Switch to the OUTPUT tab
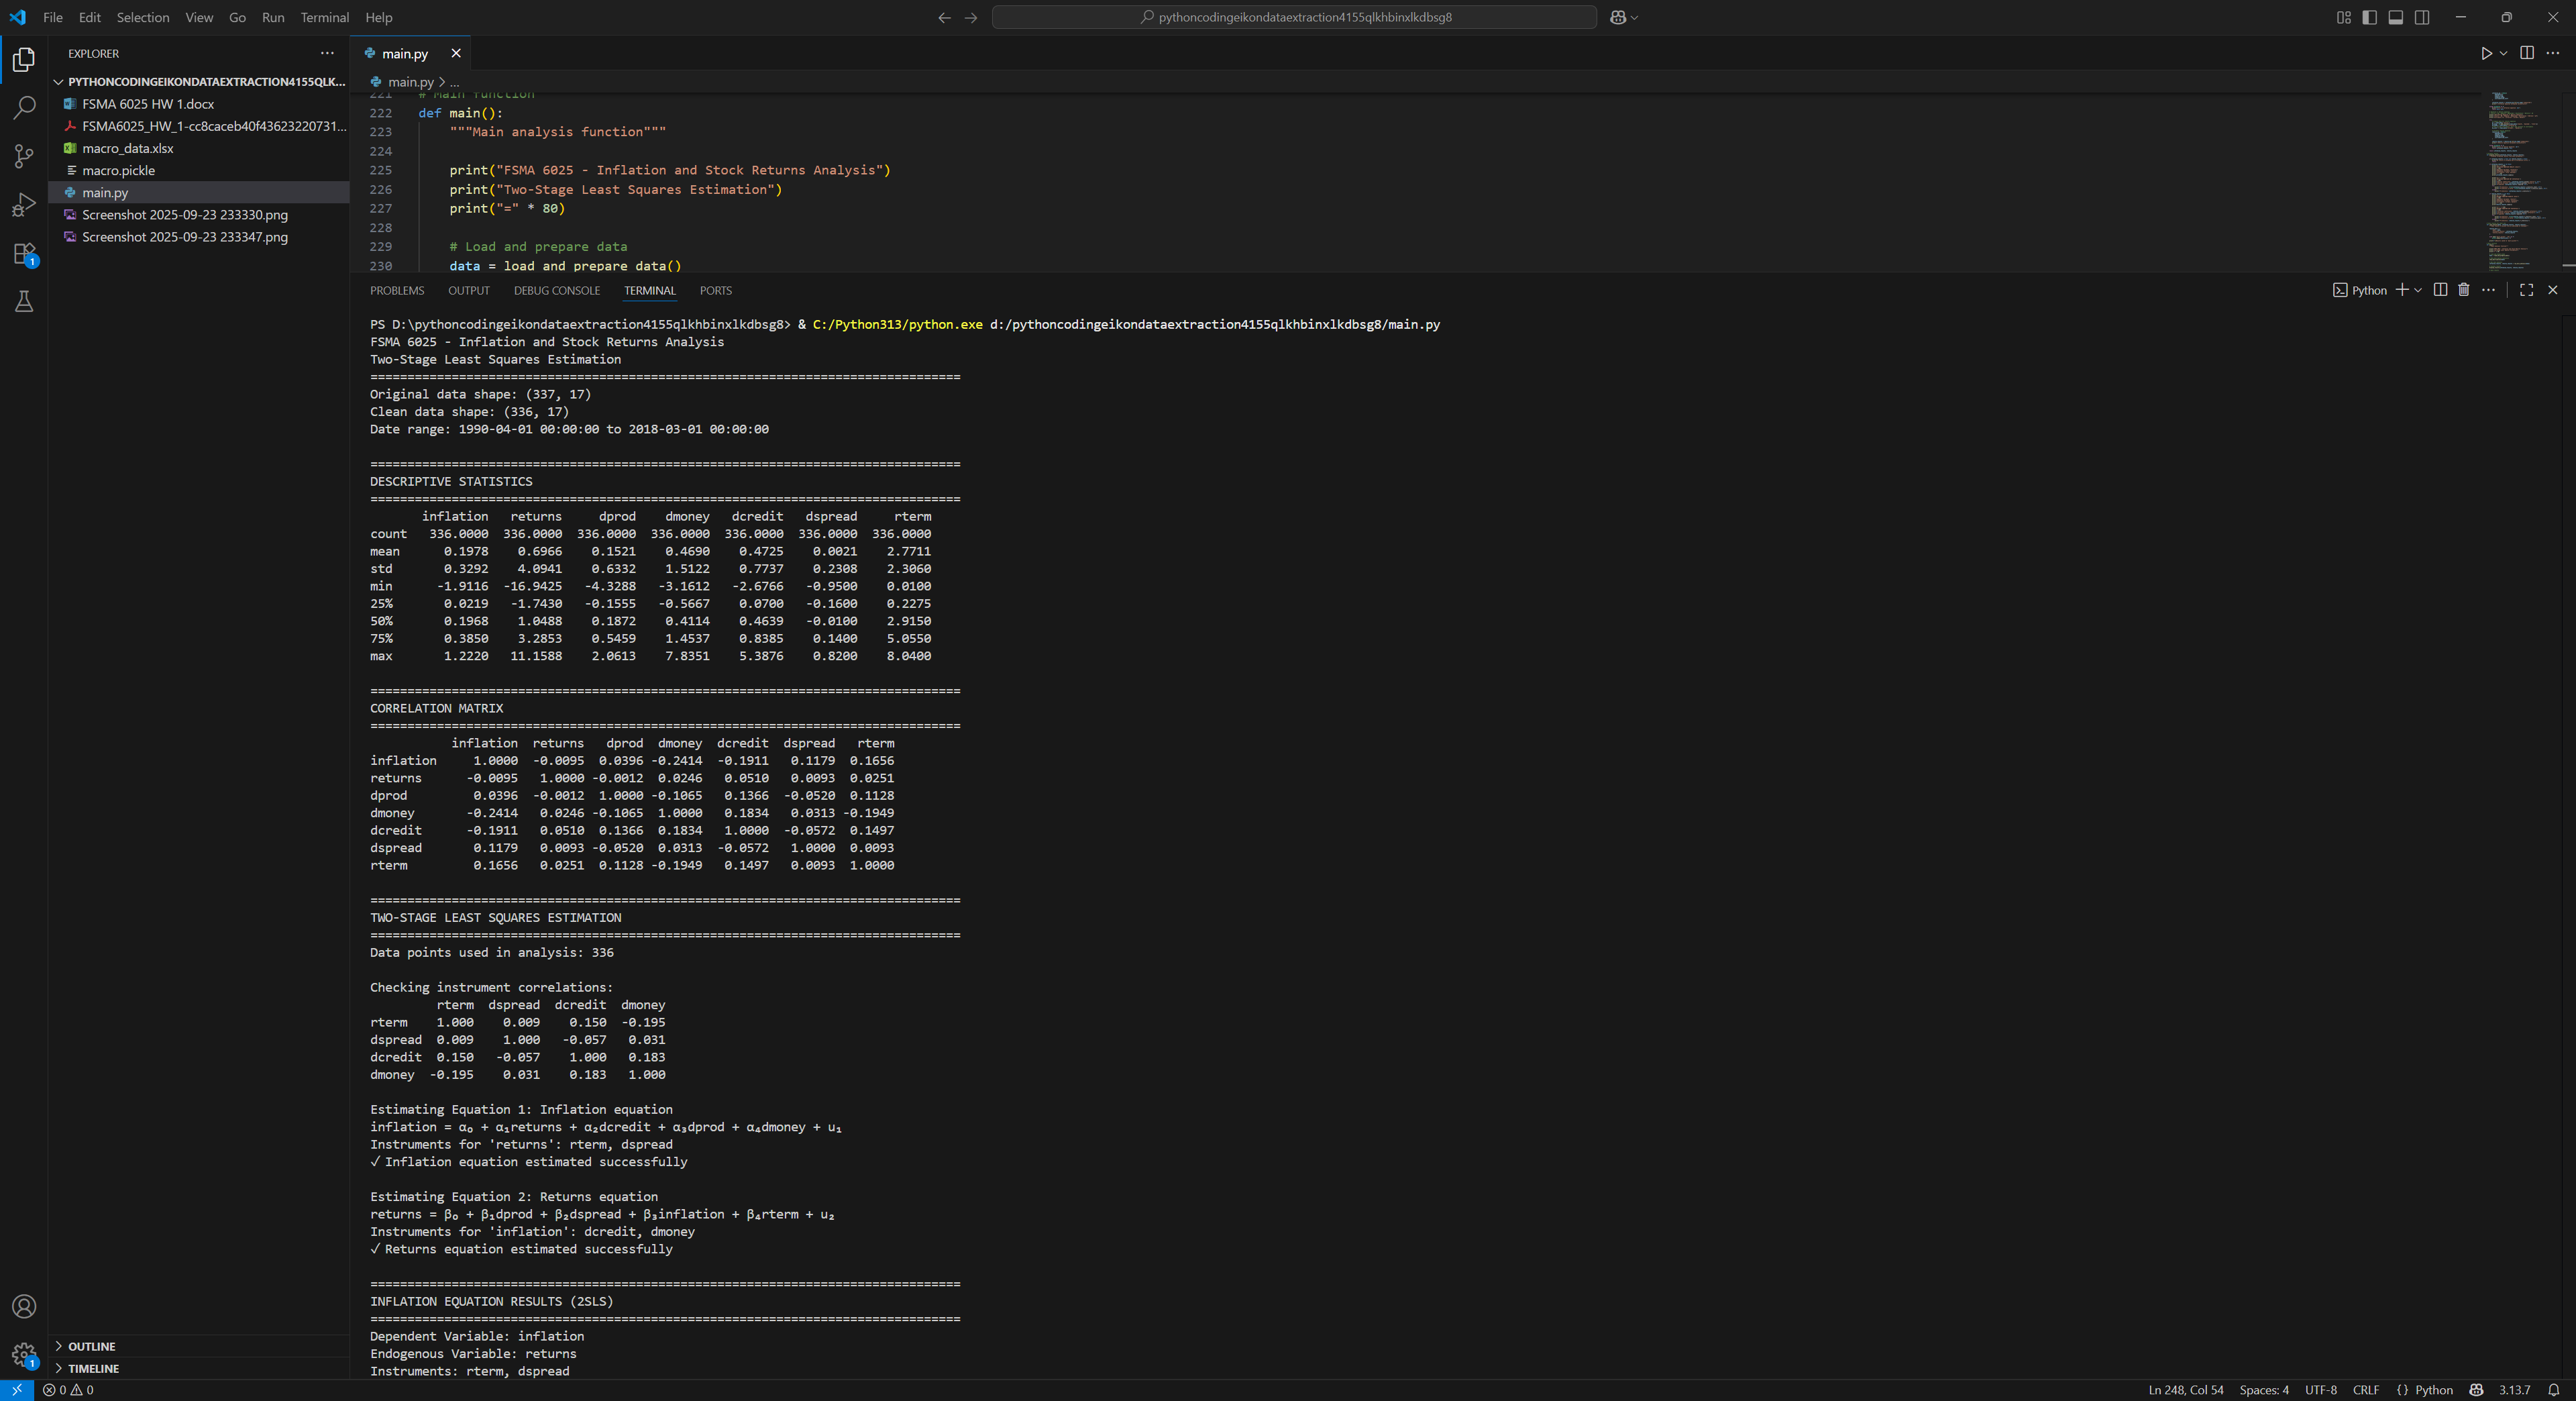Viewport: 2576px width, 1401px height. [468, 290]
